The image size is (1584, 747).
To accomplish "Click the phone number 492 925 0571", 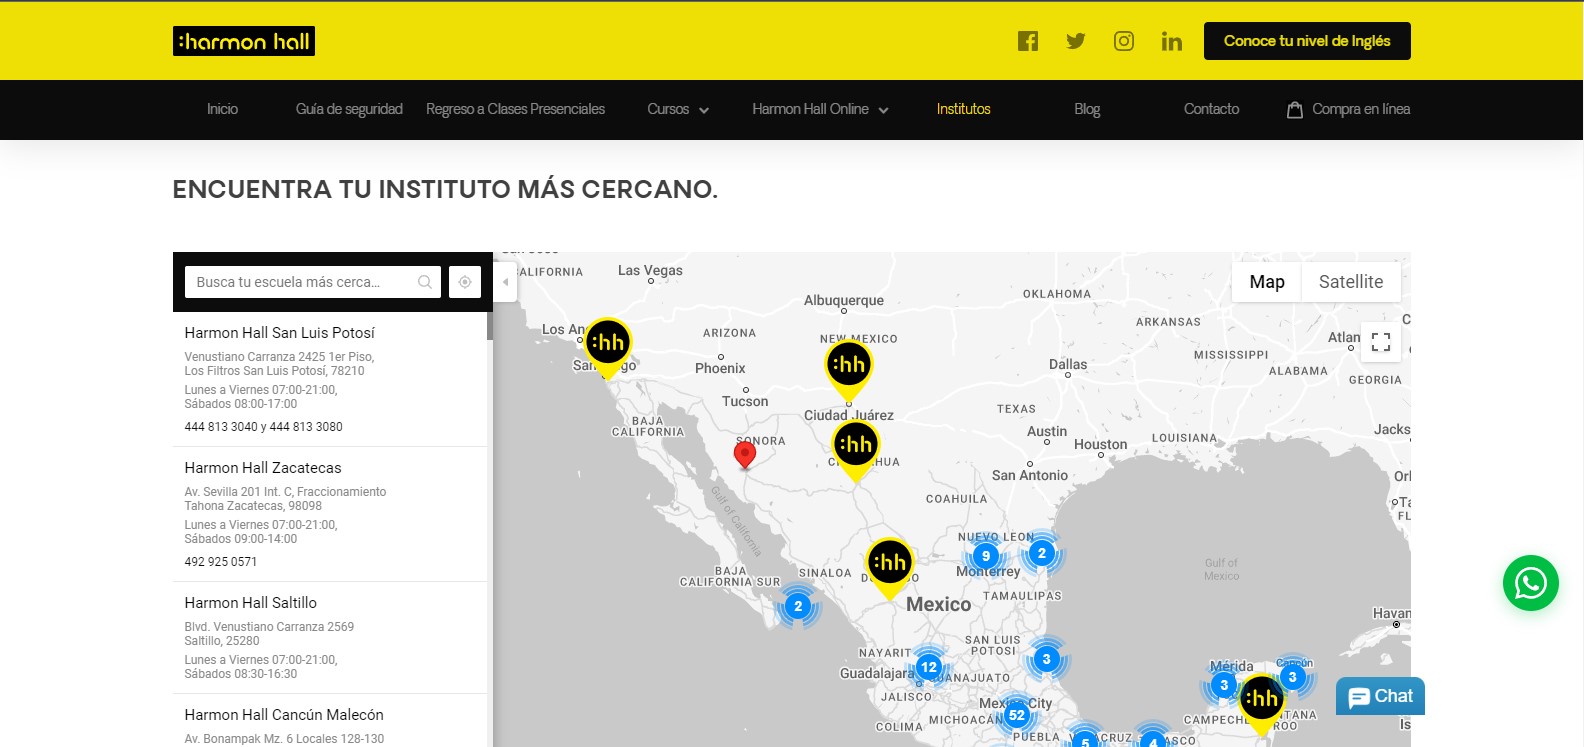I will click(221, 562).
